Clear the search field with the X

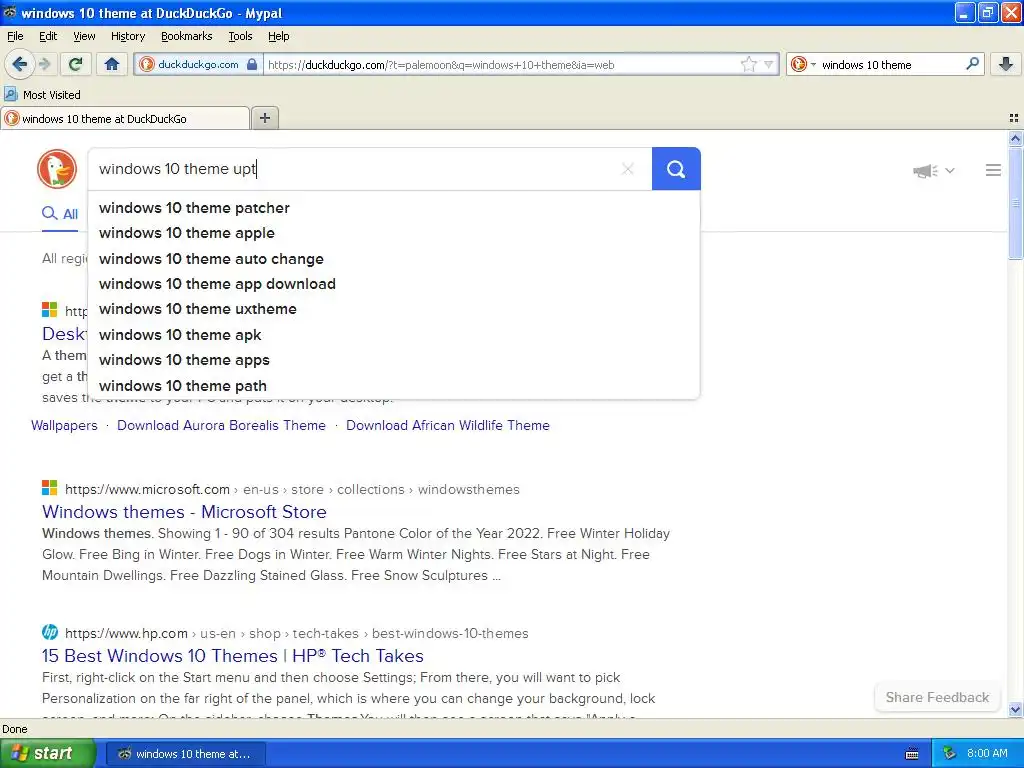click(628, 169)
